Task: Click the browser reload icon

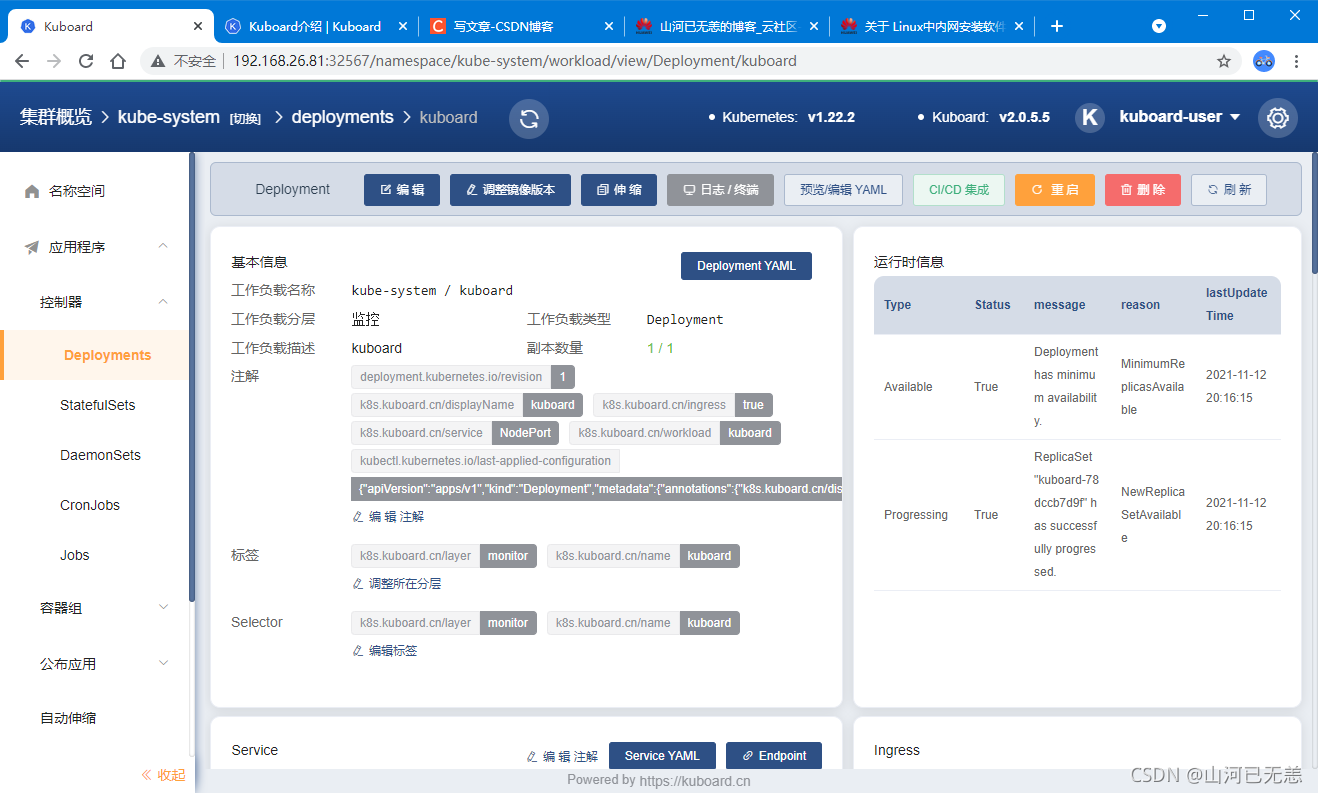Action: coord(86,61)
